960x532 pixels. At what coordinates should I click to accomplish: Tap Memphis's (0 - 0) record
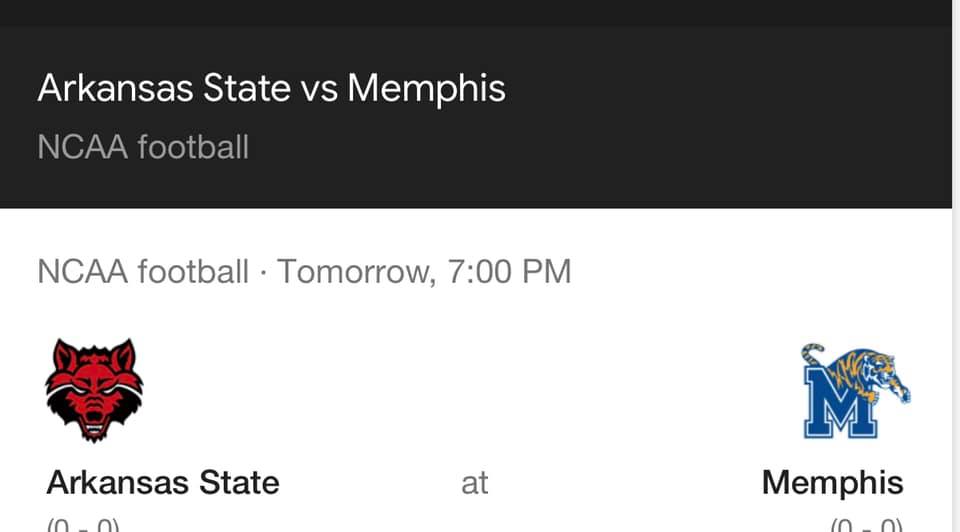click(x=866, y=525)
